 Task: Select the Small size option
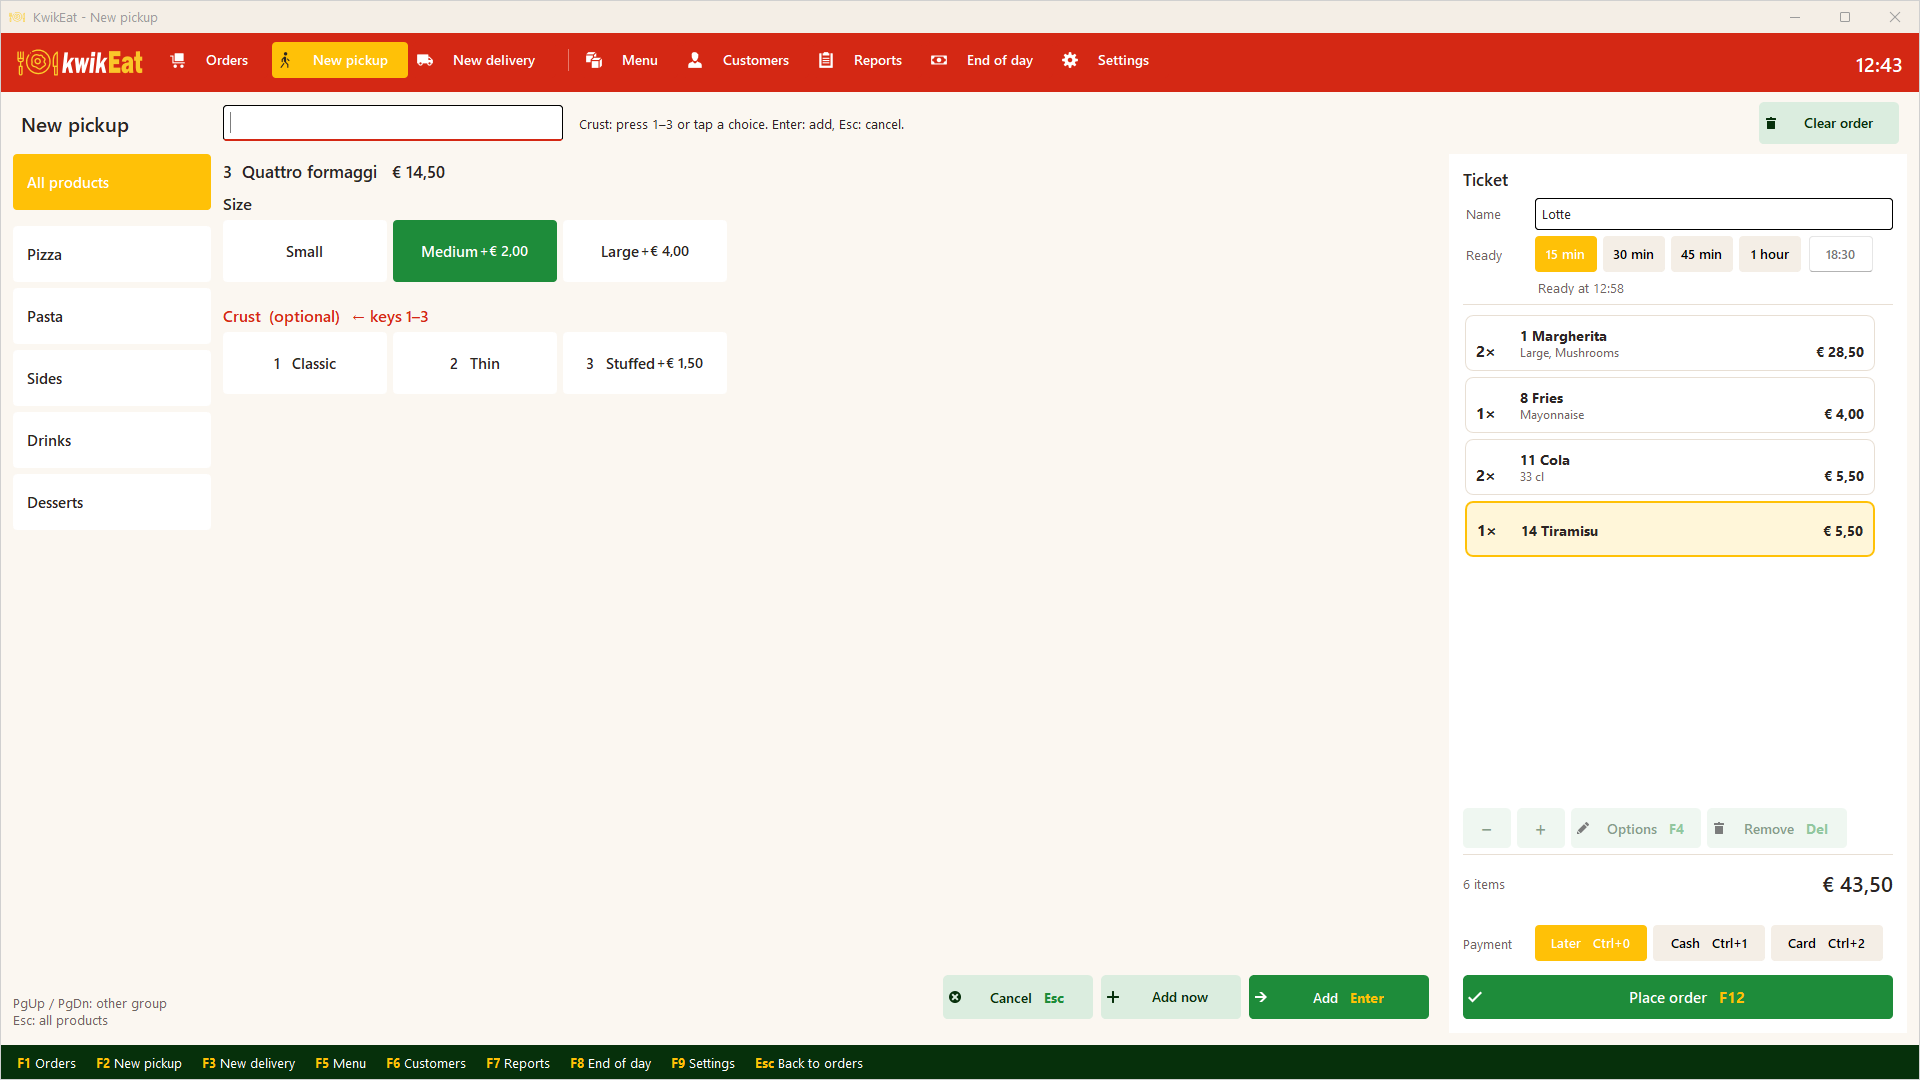tap(304, 251)
